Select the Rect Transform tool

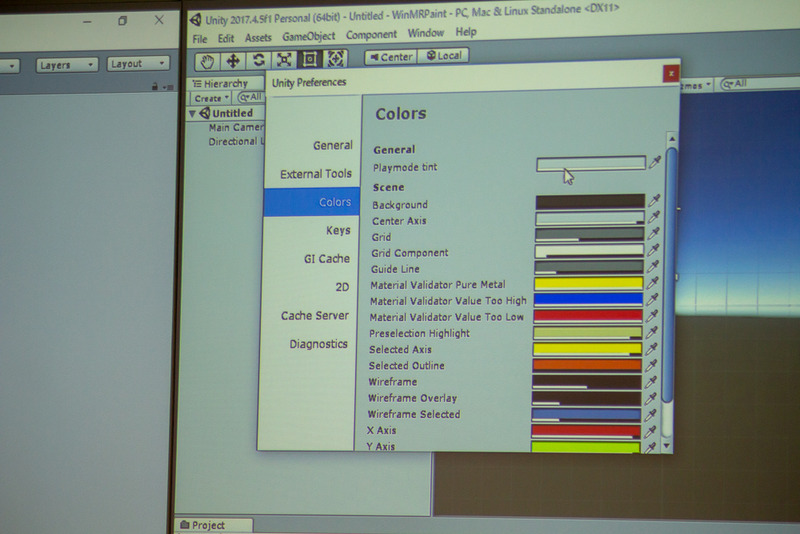(310, 59)
